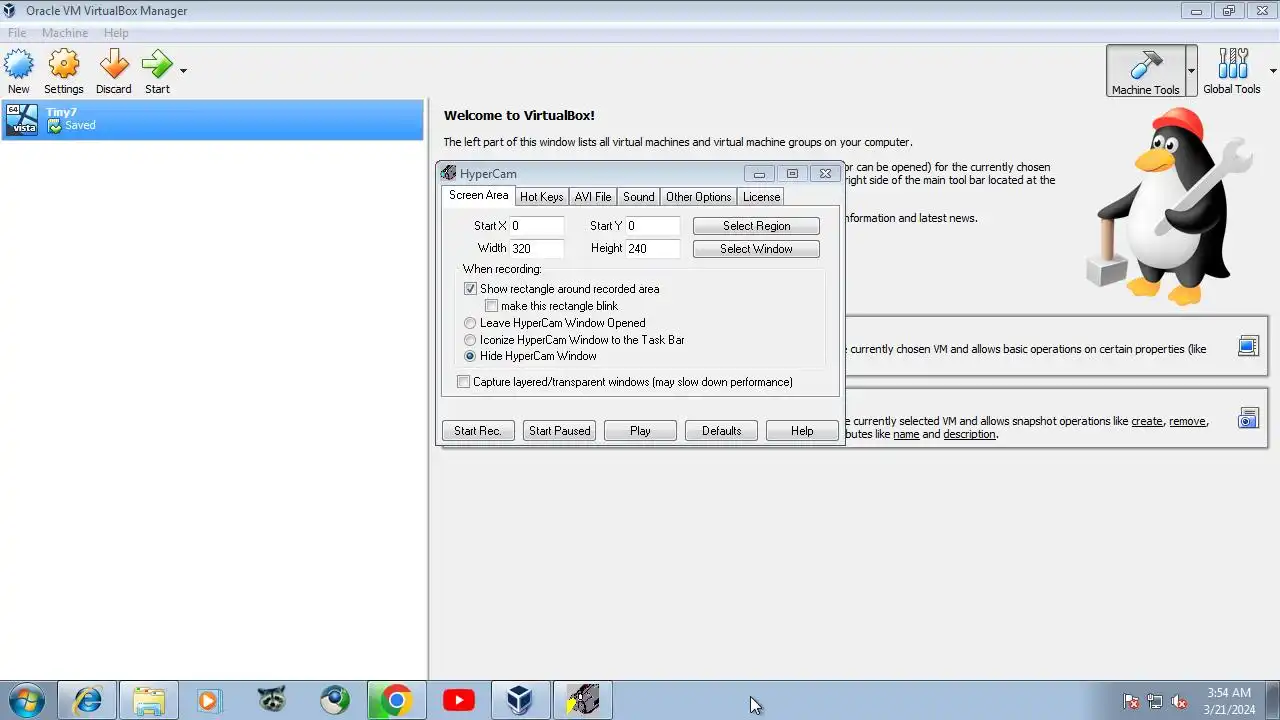
Task: Open VM Settings gear icon
Action: (x=64, y=66)
